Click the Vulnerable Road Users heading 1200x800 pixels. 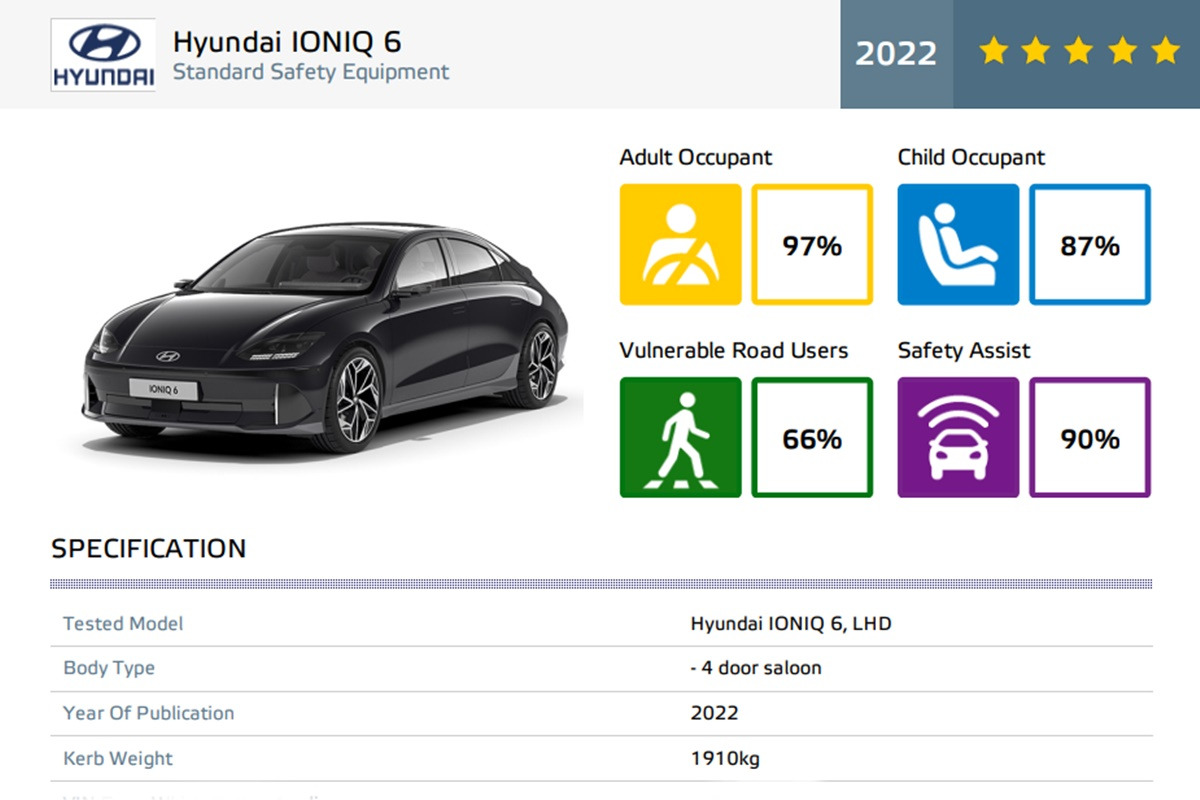point(734,351)
